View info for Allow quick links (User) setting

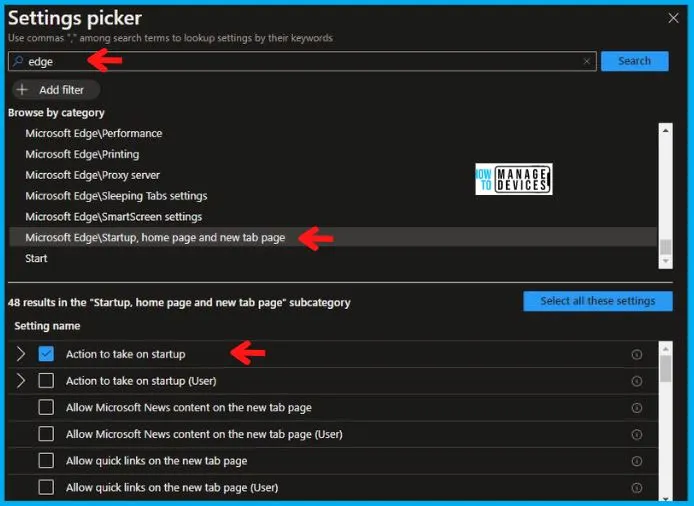click(636, 487)
